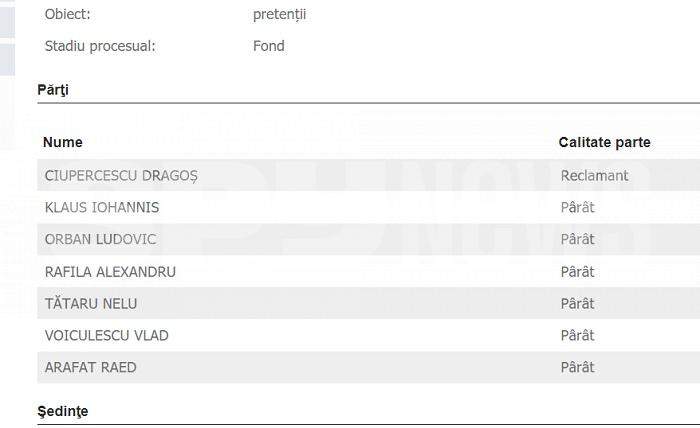Select the Fond value text

[x=269, y=46]
